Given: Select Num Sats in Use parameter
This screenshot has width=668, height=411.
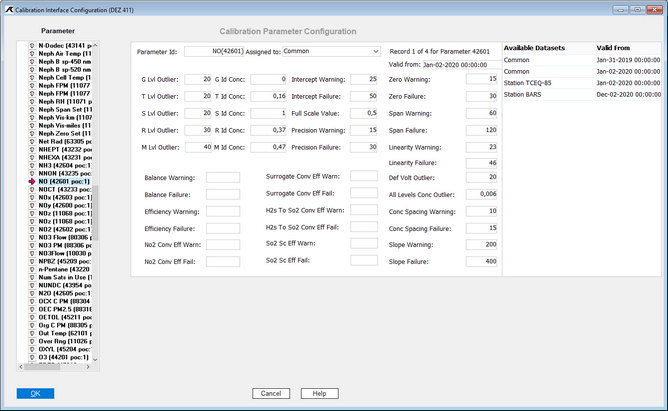Looking at the screenshot, I should coord(65,277).
